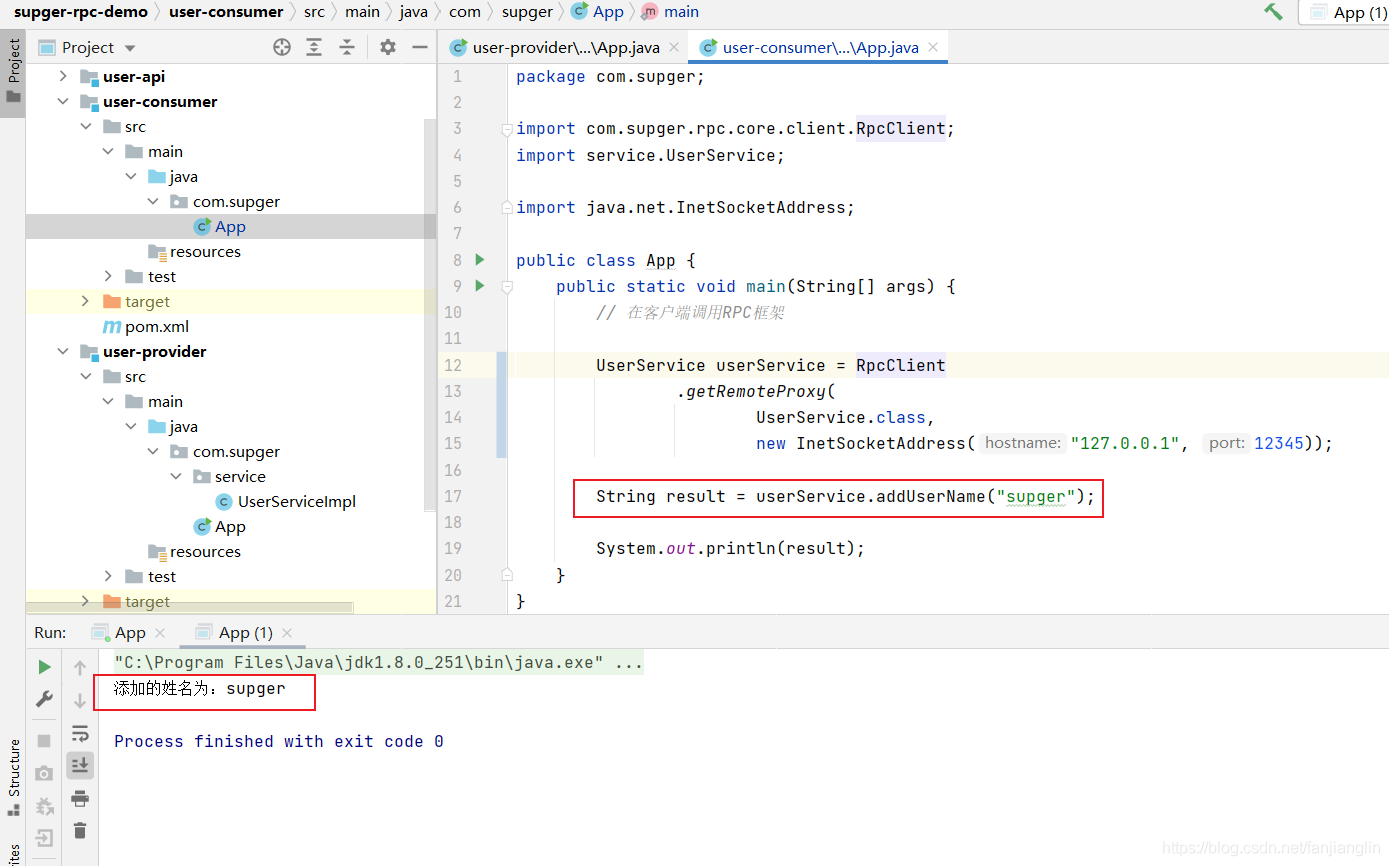Collapse user-provider service package
This screenshot has height=866, width=1389.
point(175,476)
